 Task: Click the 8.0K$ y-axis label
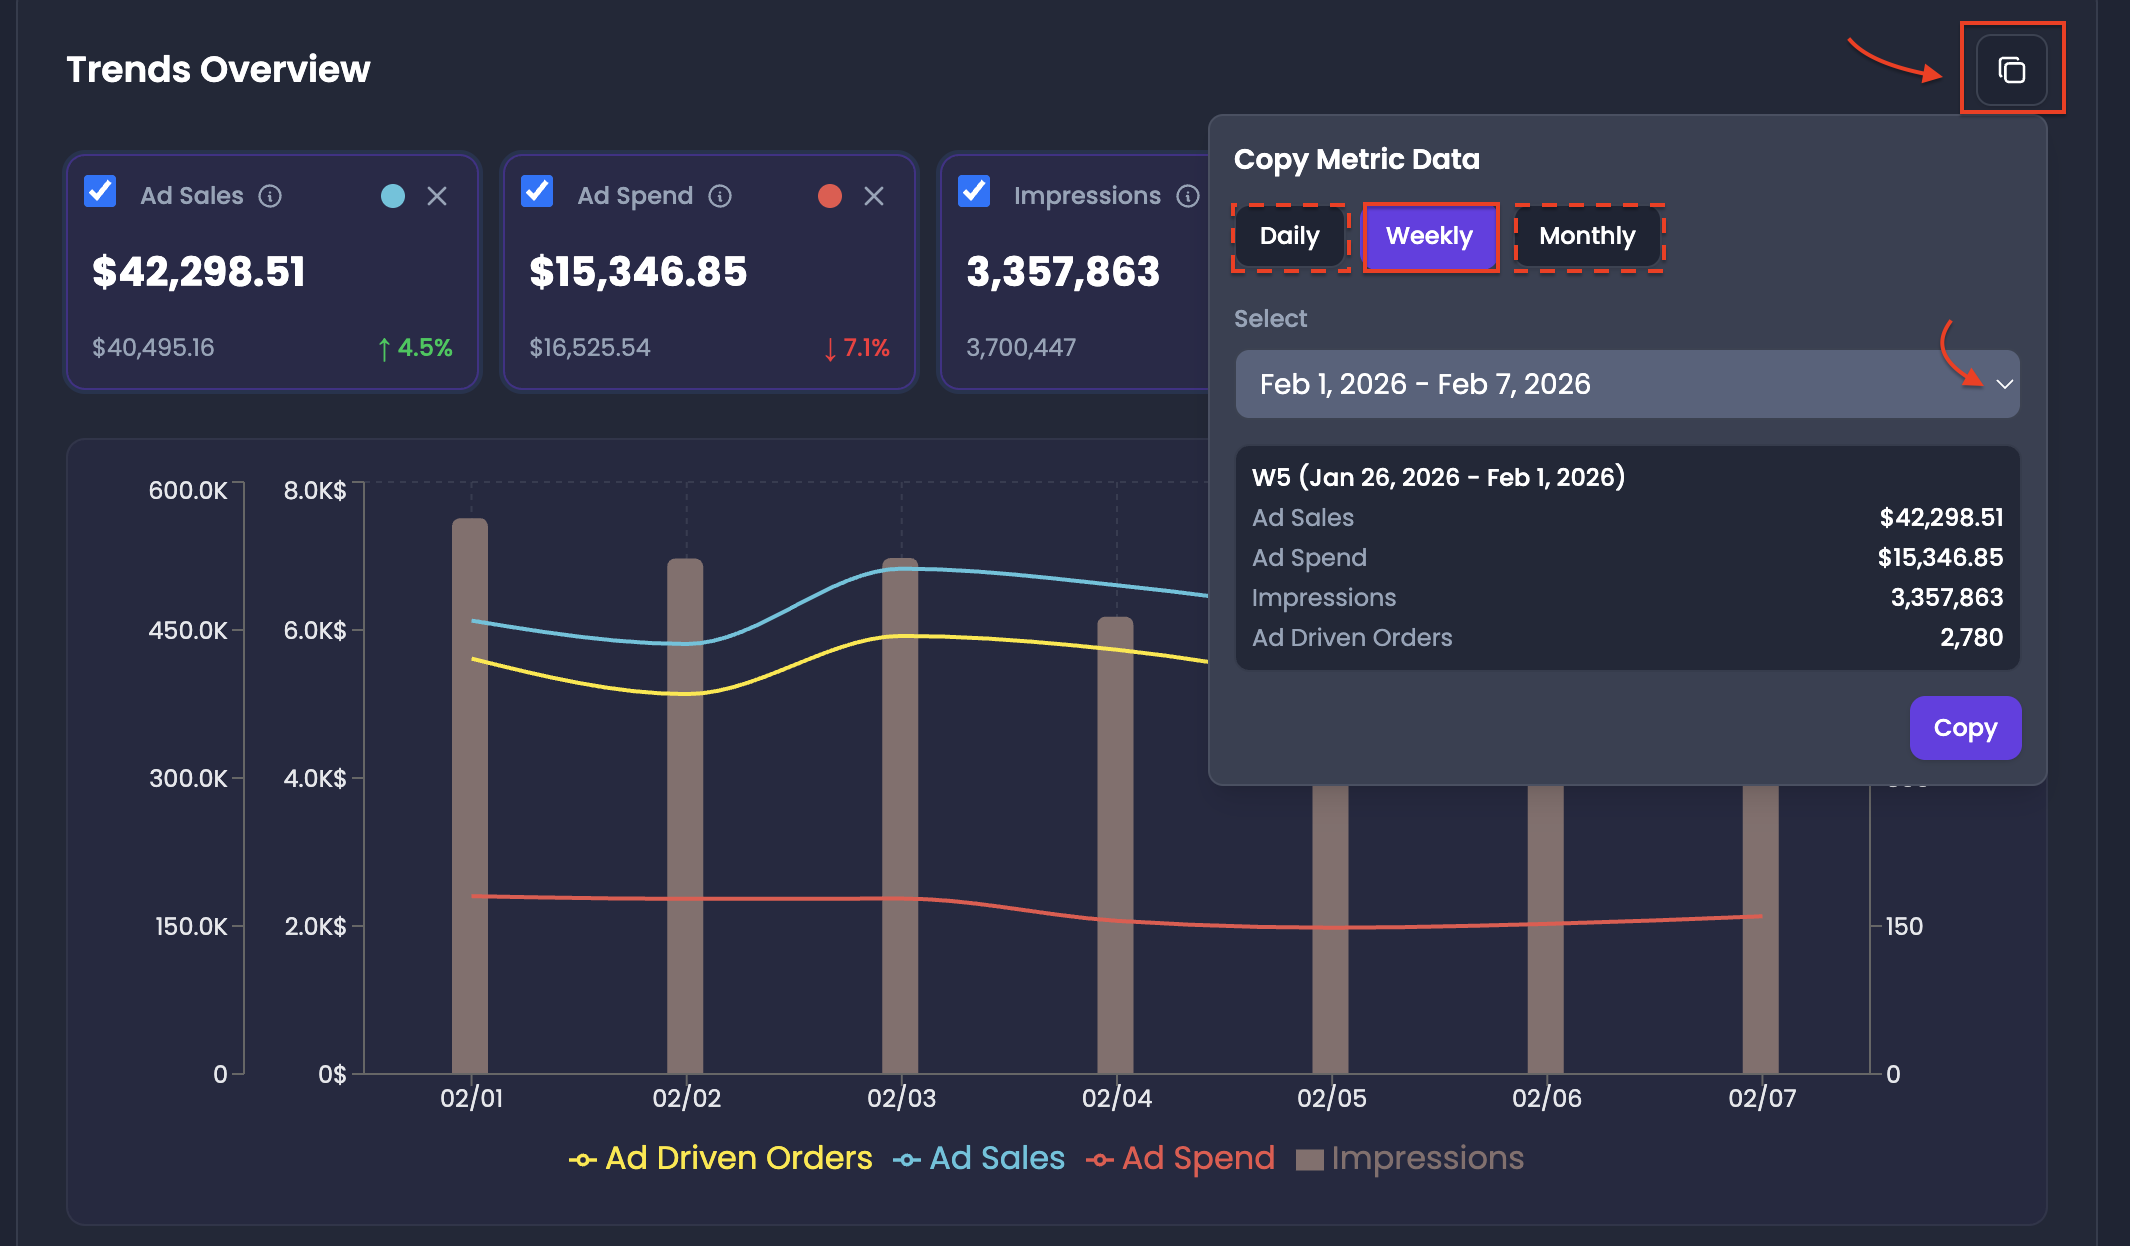(315, 490)
